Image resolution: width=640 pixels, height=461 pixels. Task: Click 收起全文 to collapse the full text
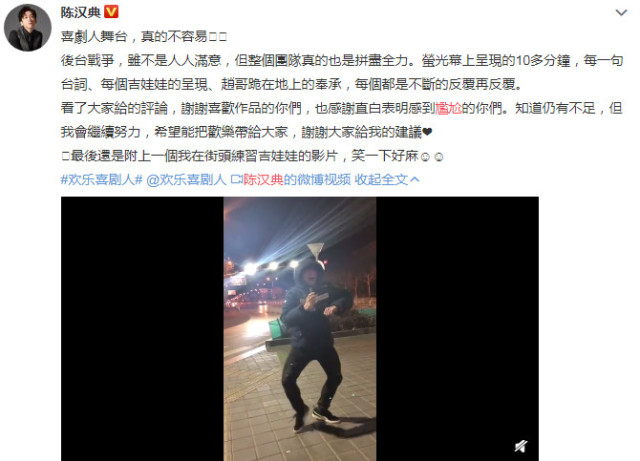(x=381, y=179)
